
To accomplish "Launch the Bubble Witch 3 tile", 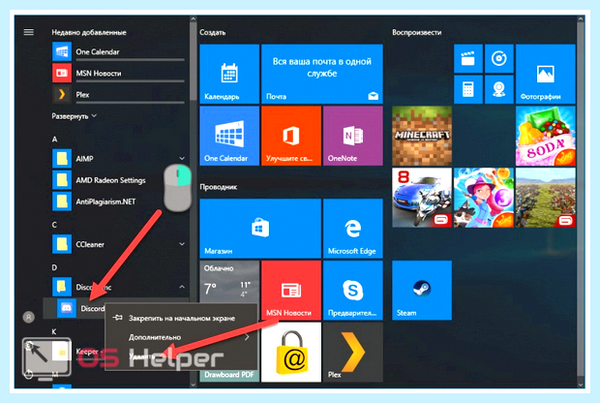I will click(x=484, y=197).
